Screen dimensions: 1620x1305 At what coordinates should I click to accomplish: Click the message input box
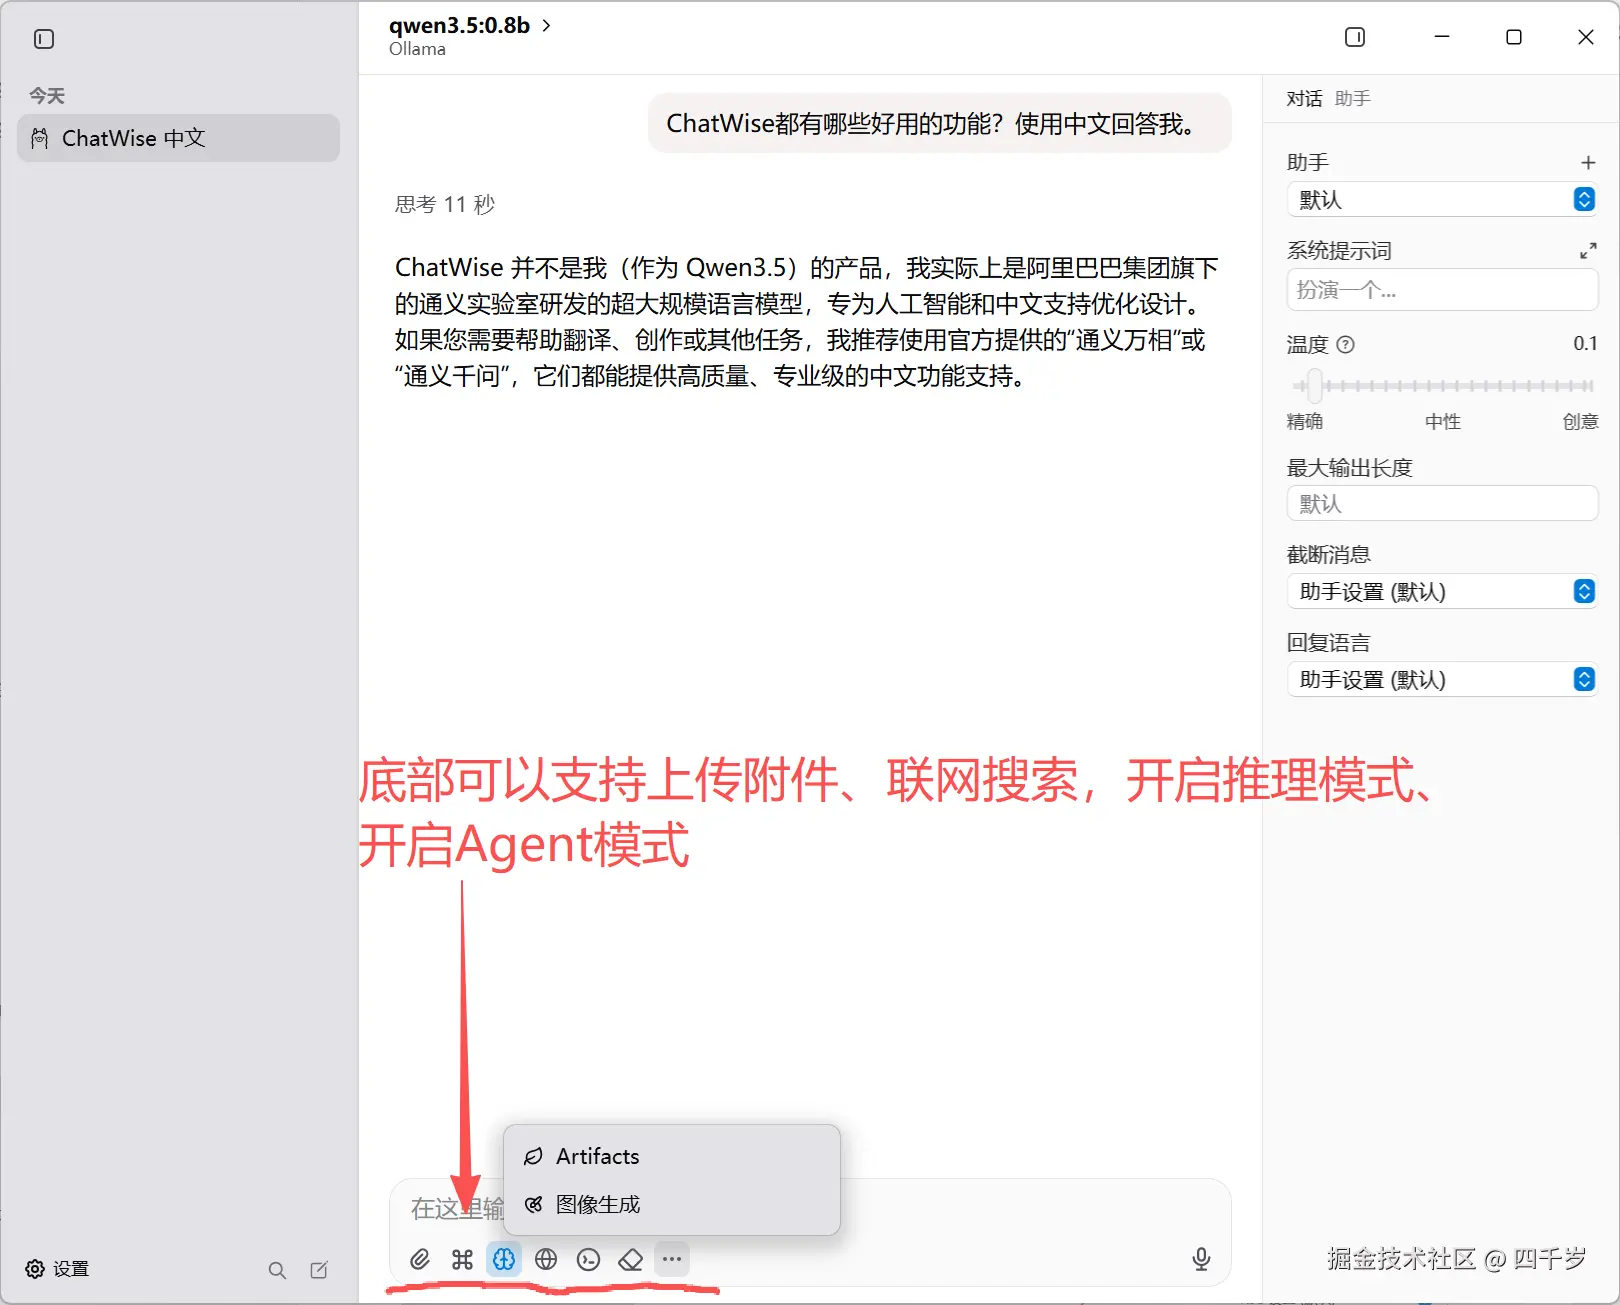(809, 1208)
